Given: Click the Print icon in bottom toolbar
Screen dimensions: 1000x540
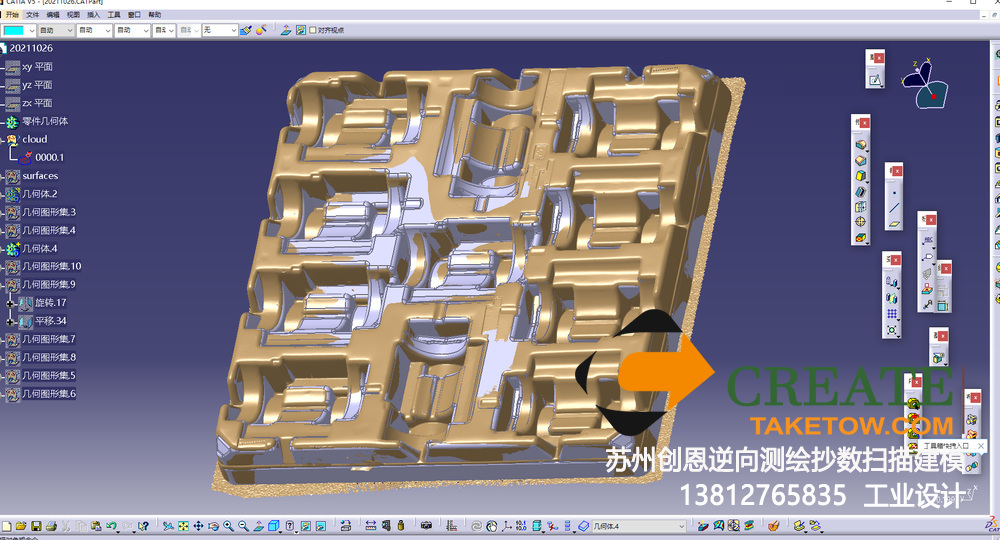Looking at the screenshot, I should point(50,526).
